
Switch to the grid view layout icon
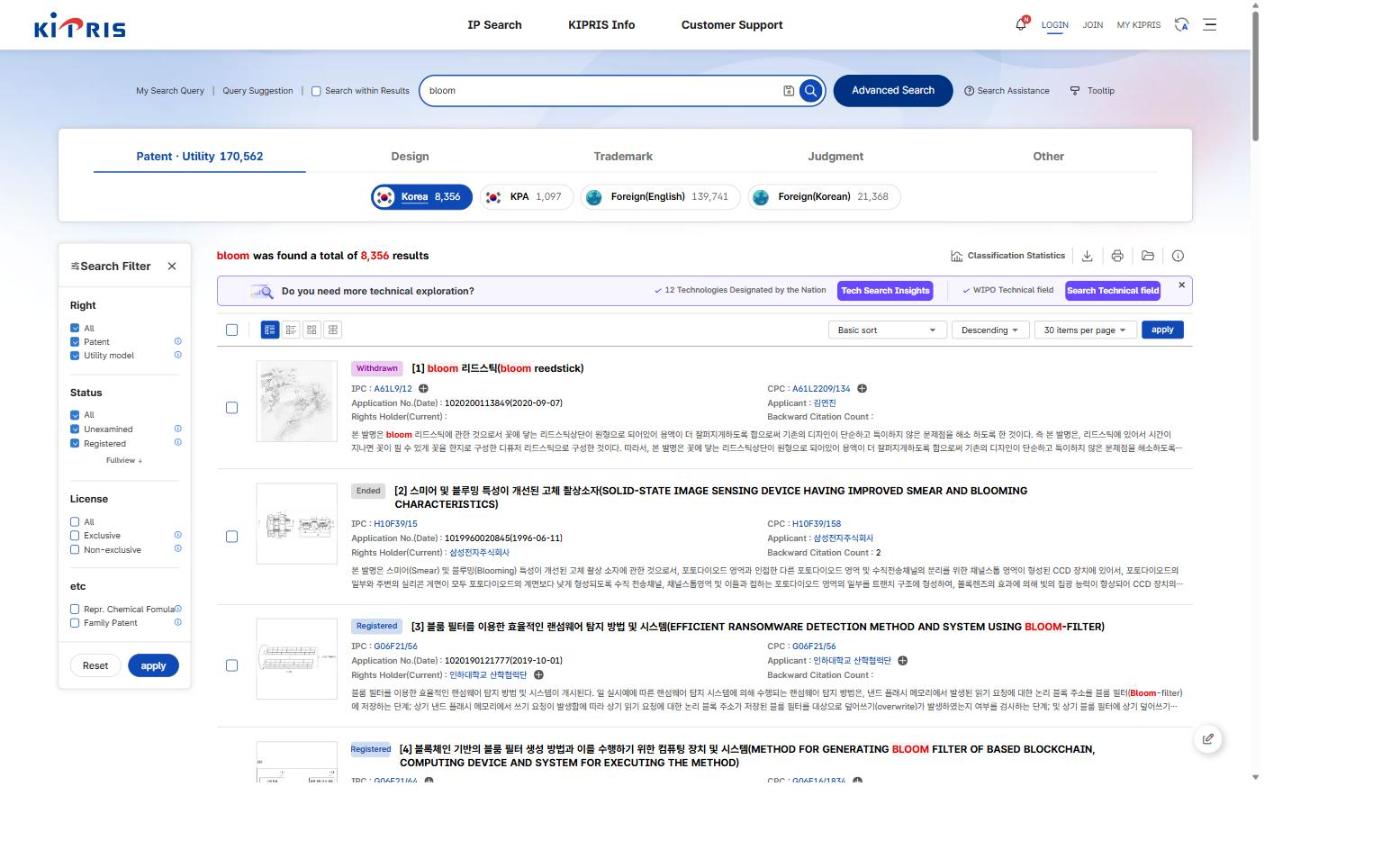point(312,329)
